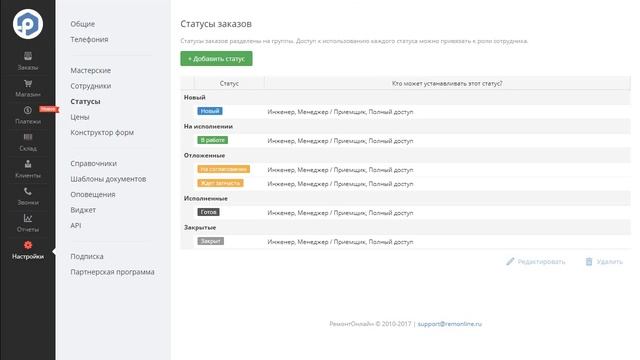Open the support@remonline.ru email link
This screenshot has width=640, height=360.
pos(449,324)
